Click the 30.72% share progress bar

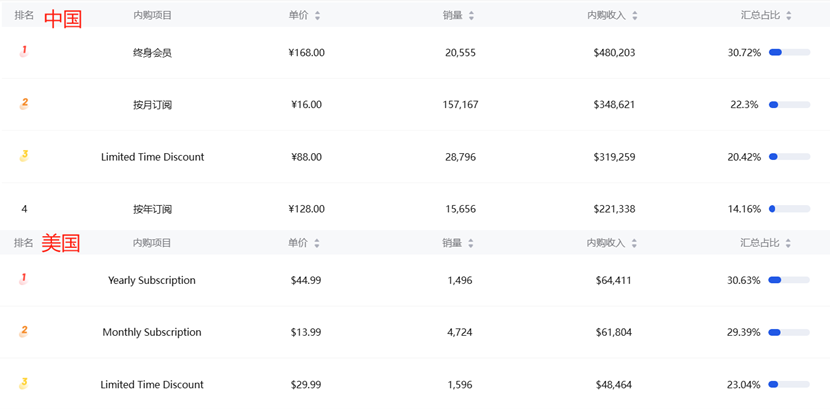789,52
